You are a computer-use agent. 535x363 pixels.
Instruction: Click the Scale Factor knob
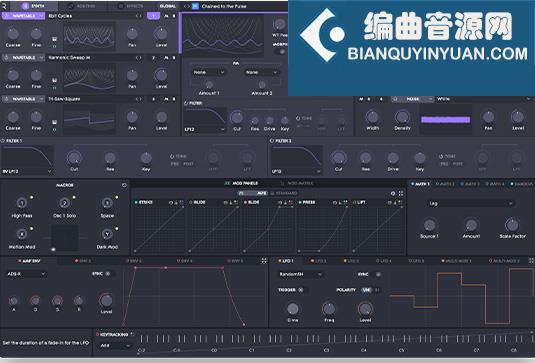tap(512, 225)
